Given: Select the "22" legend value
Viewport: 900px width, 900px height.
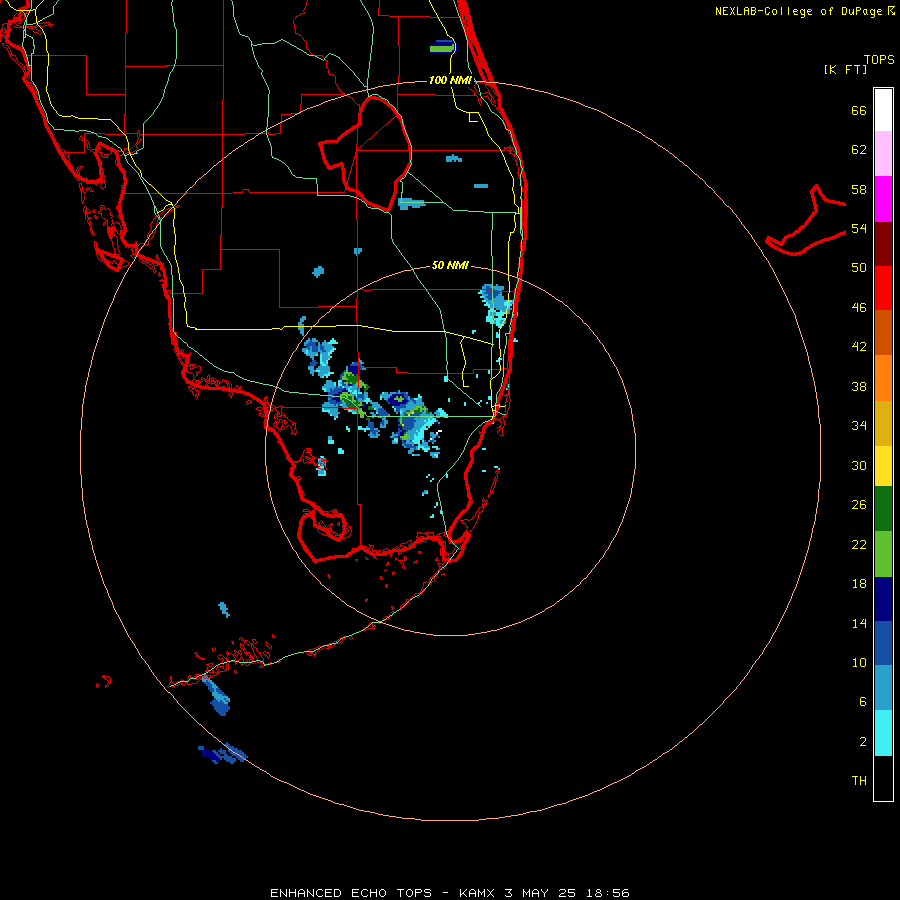Looking at the screenshot, I should pos(859,544).
